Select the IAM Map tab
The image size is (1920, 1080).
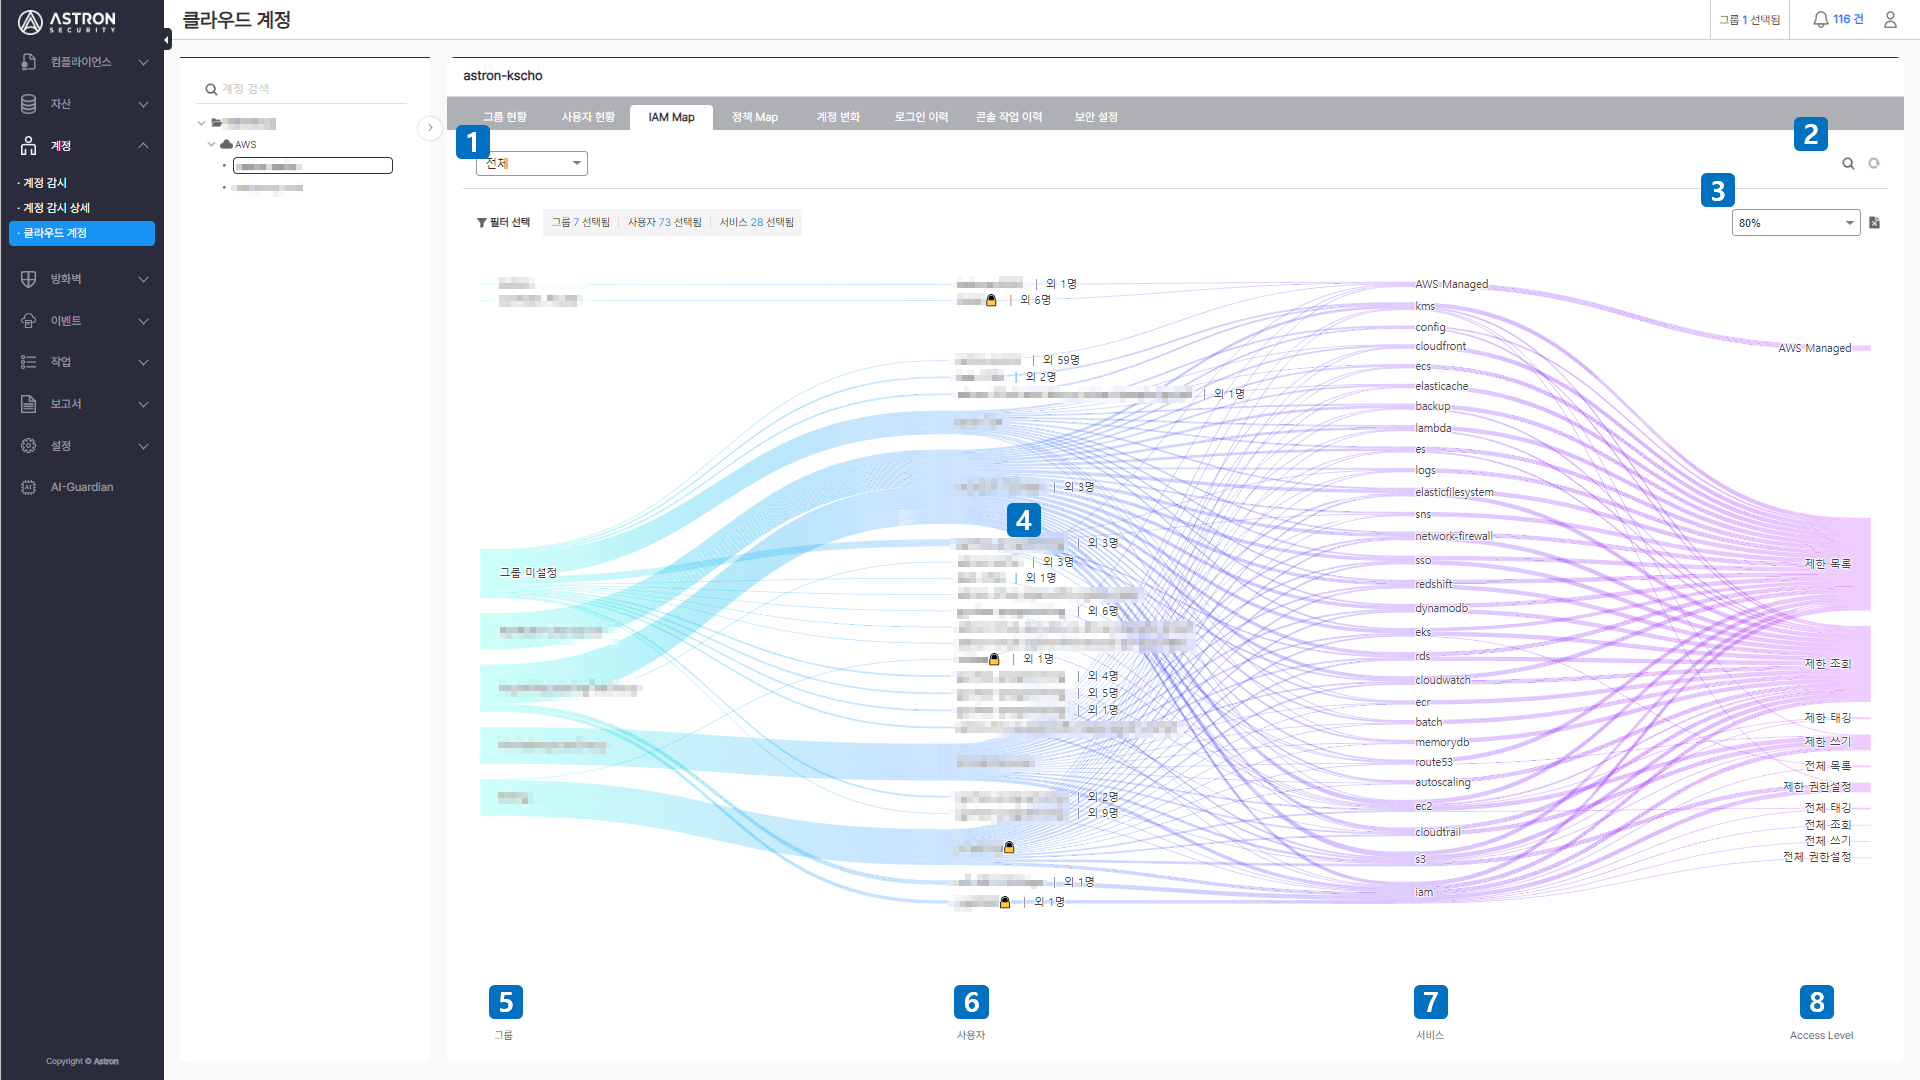(x=671, y=117)
